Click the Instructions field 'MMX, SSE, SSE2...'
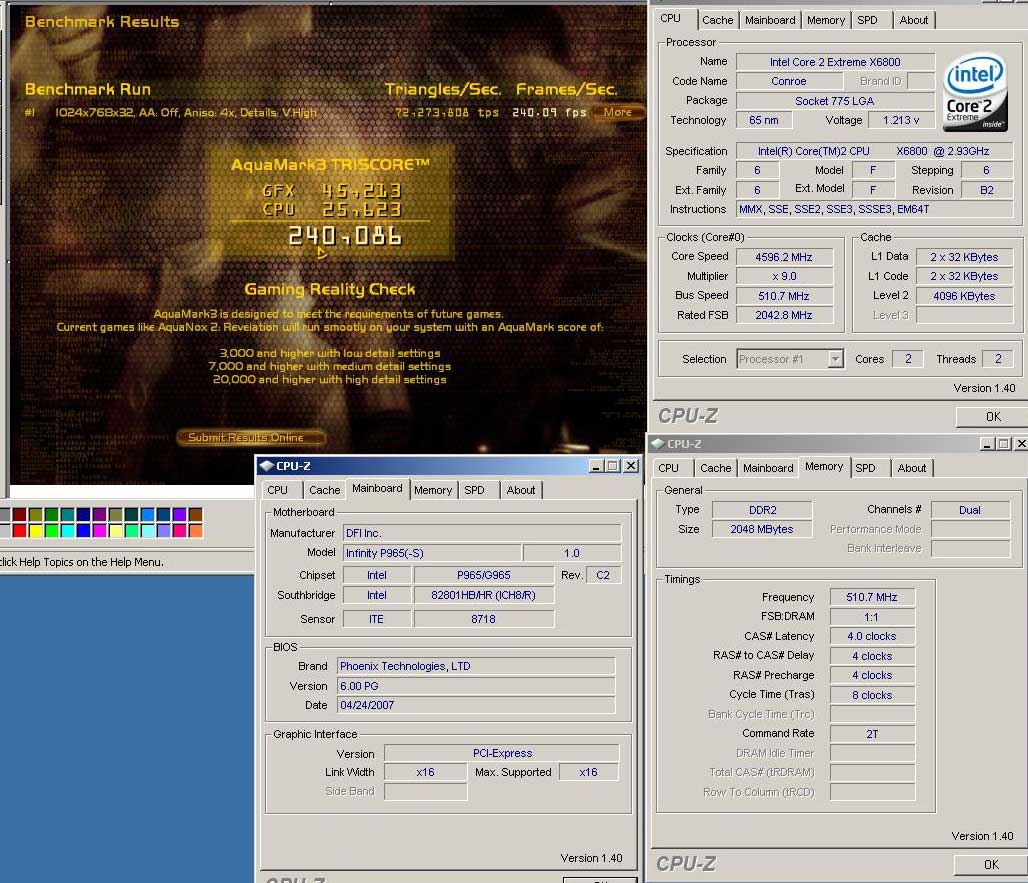Image resolution: width=1028 pixels, height=883 pixels. coord(875,209)
